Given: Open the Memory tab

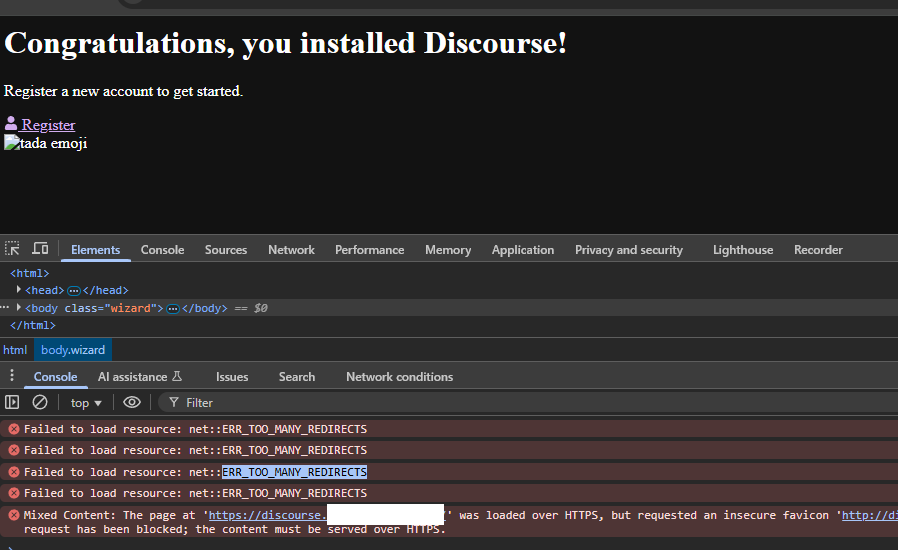Looking at the screenshot, I should [x=448, y=250].
